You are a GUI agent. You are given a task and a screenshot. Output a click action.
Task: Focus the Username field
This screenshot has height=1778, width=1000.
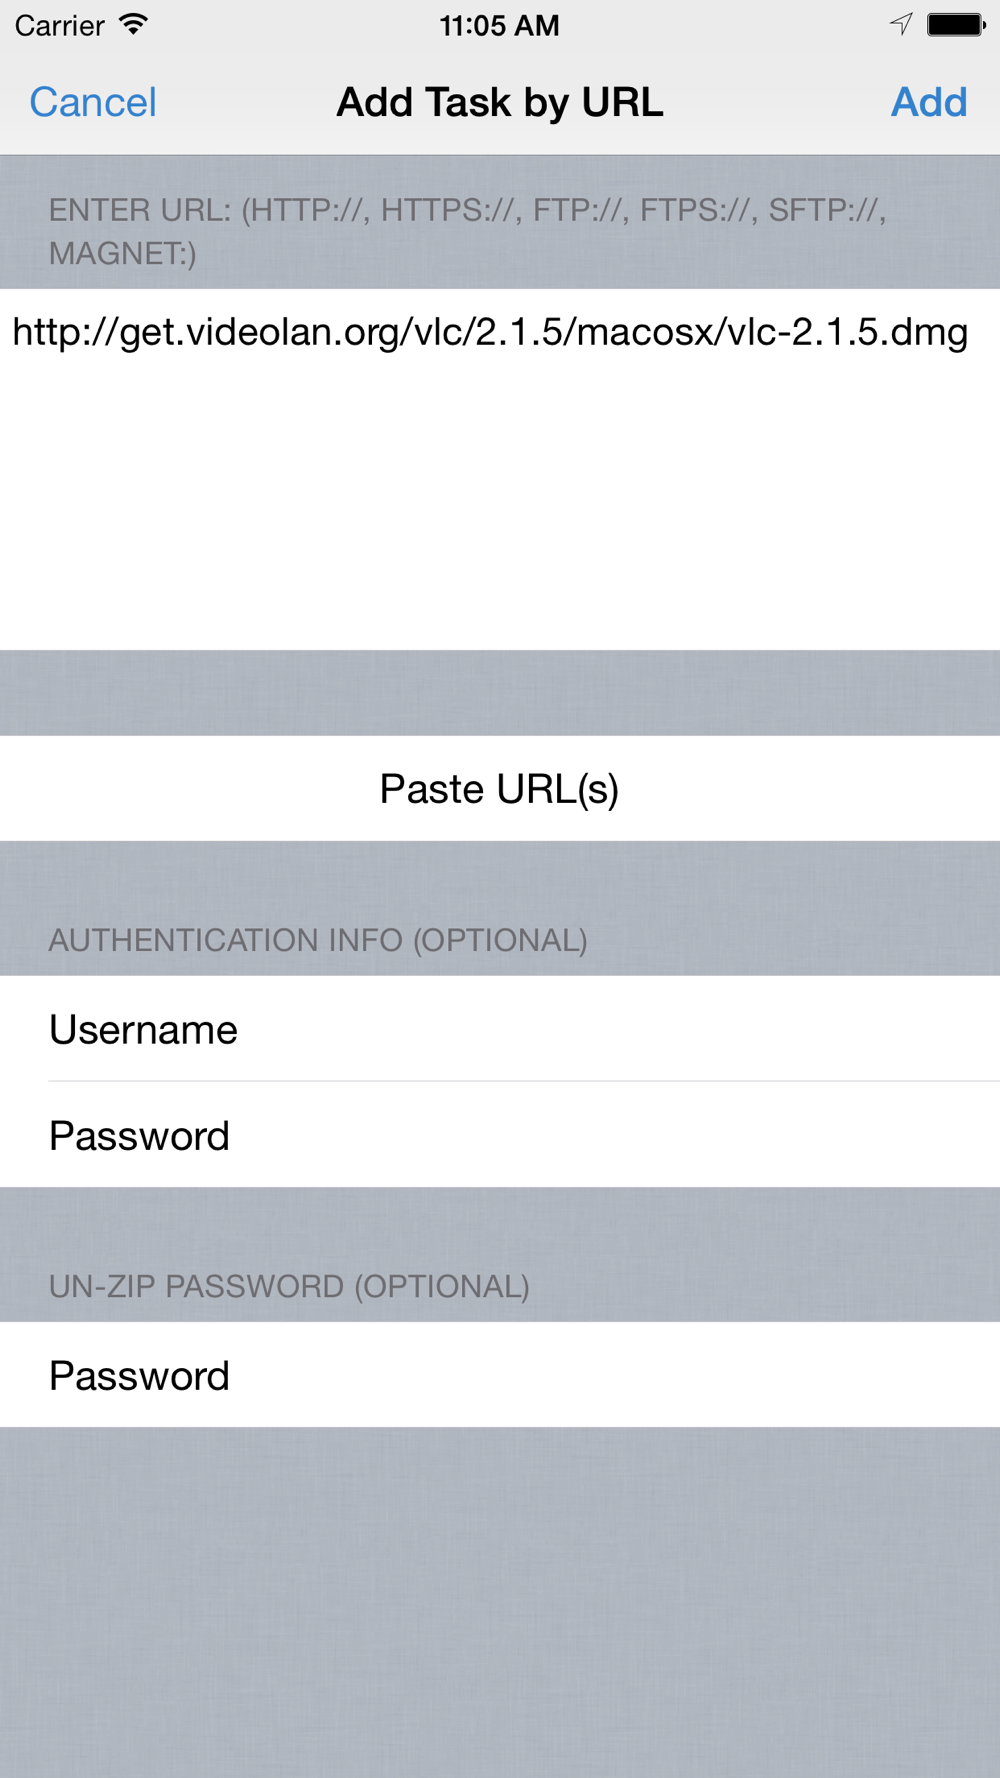500,1029
